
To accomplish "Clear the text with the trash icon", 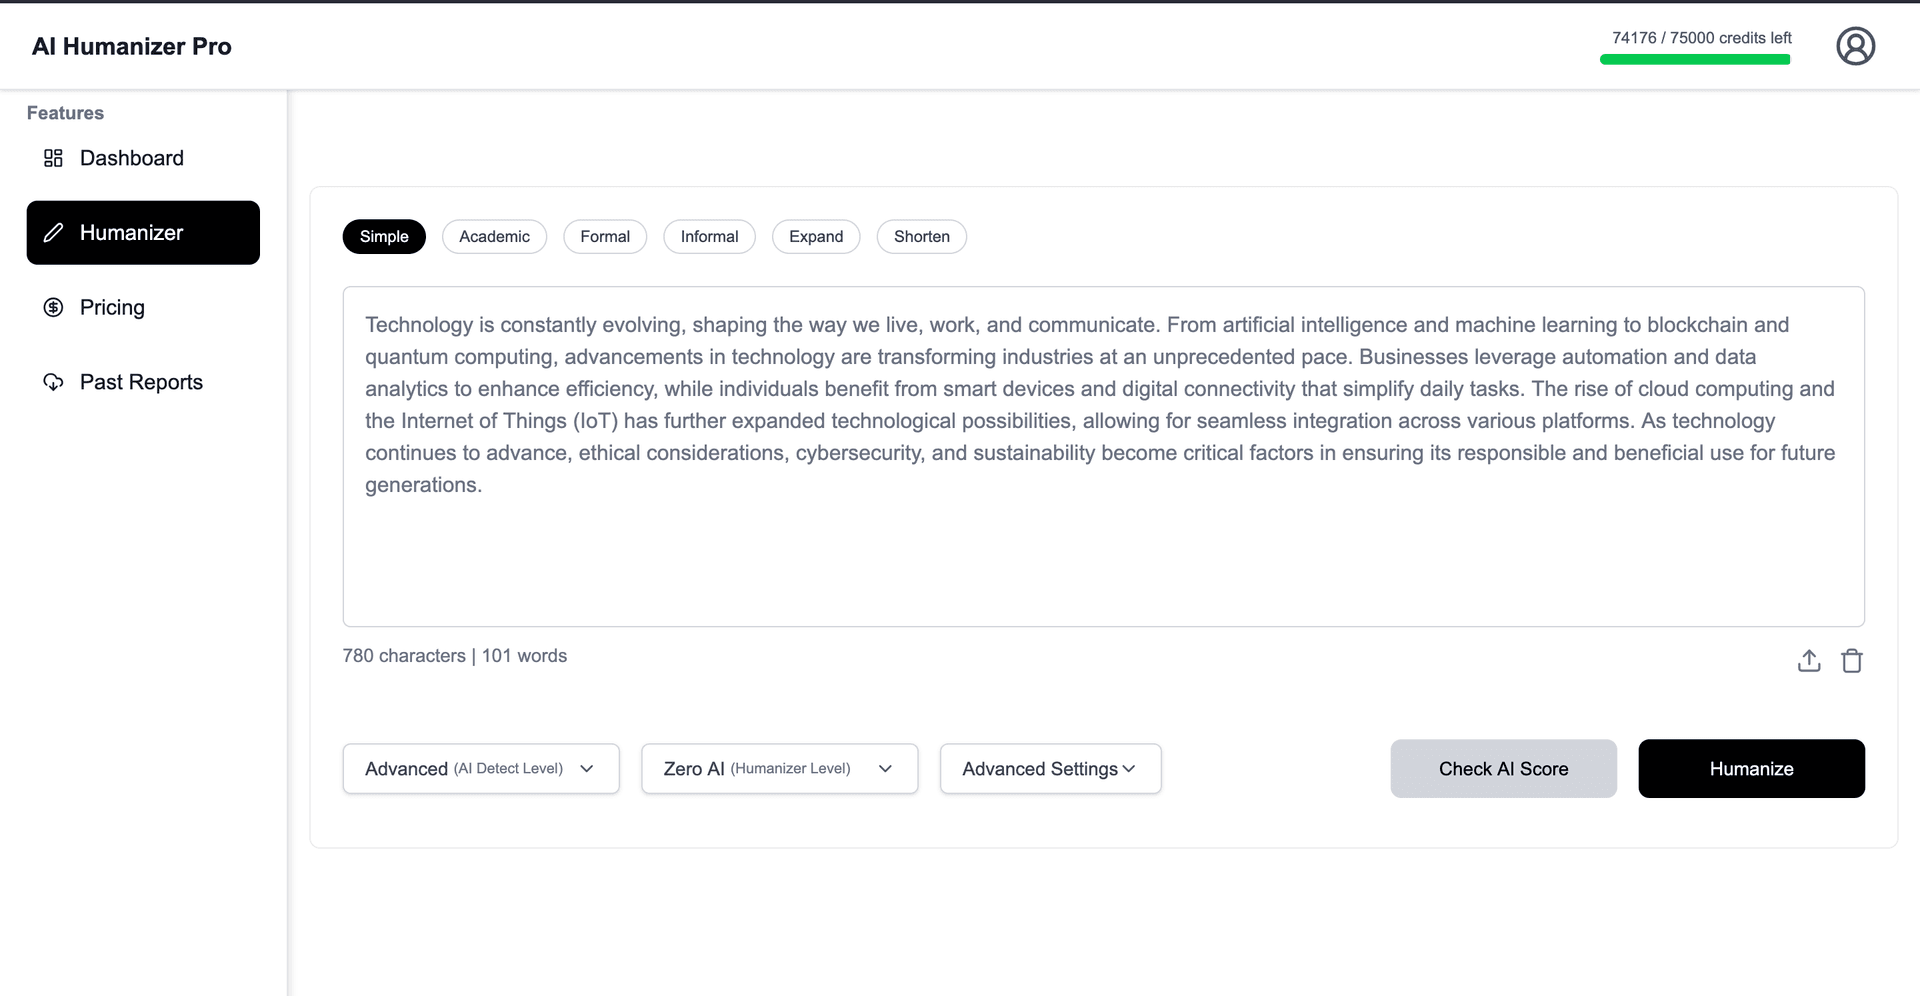I will 1852,660.
